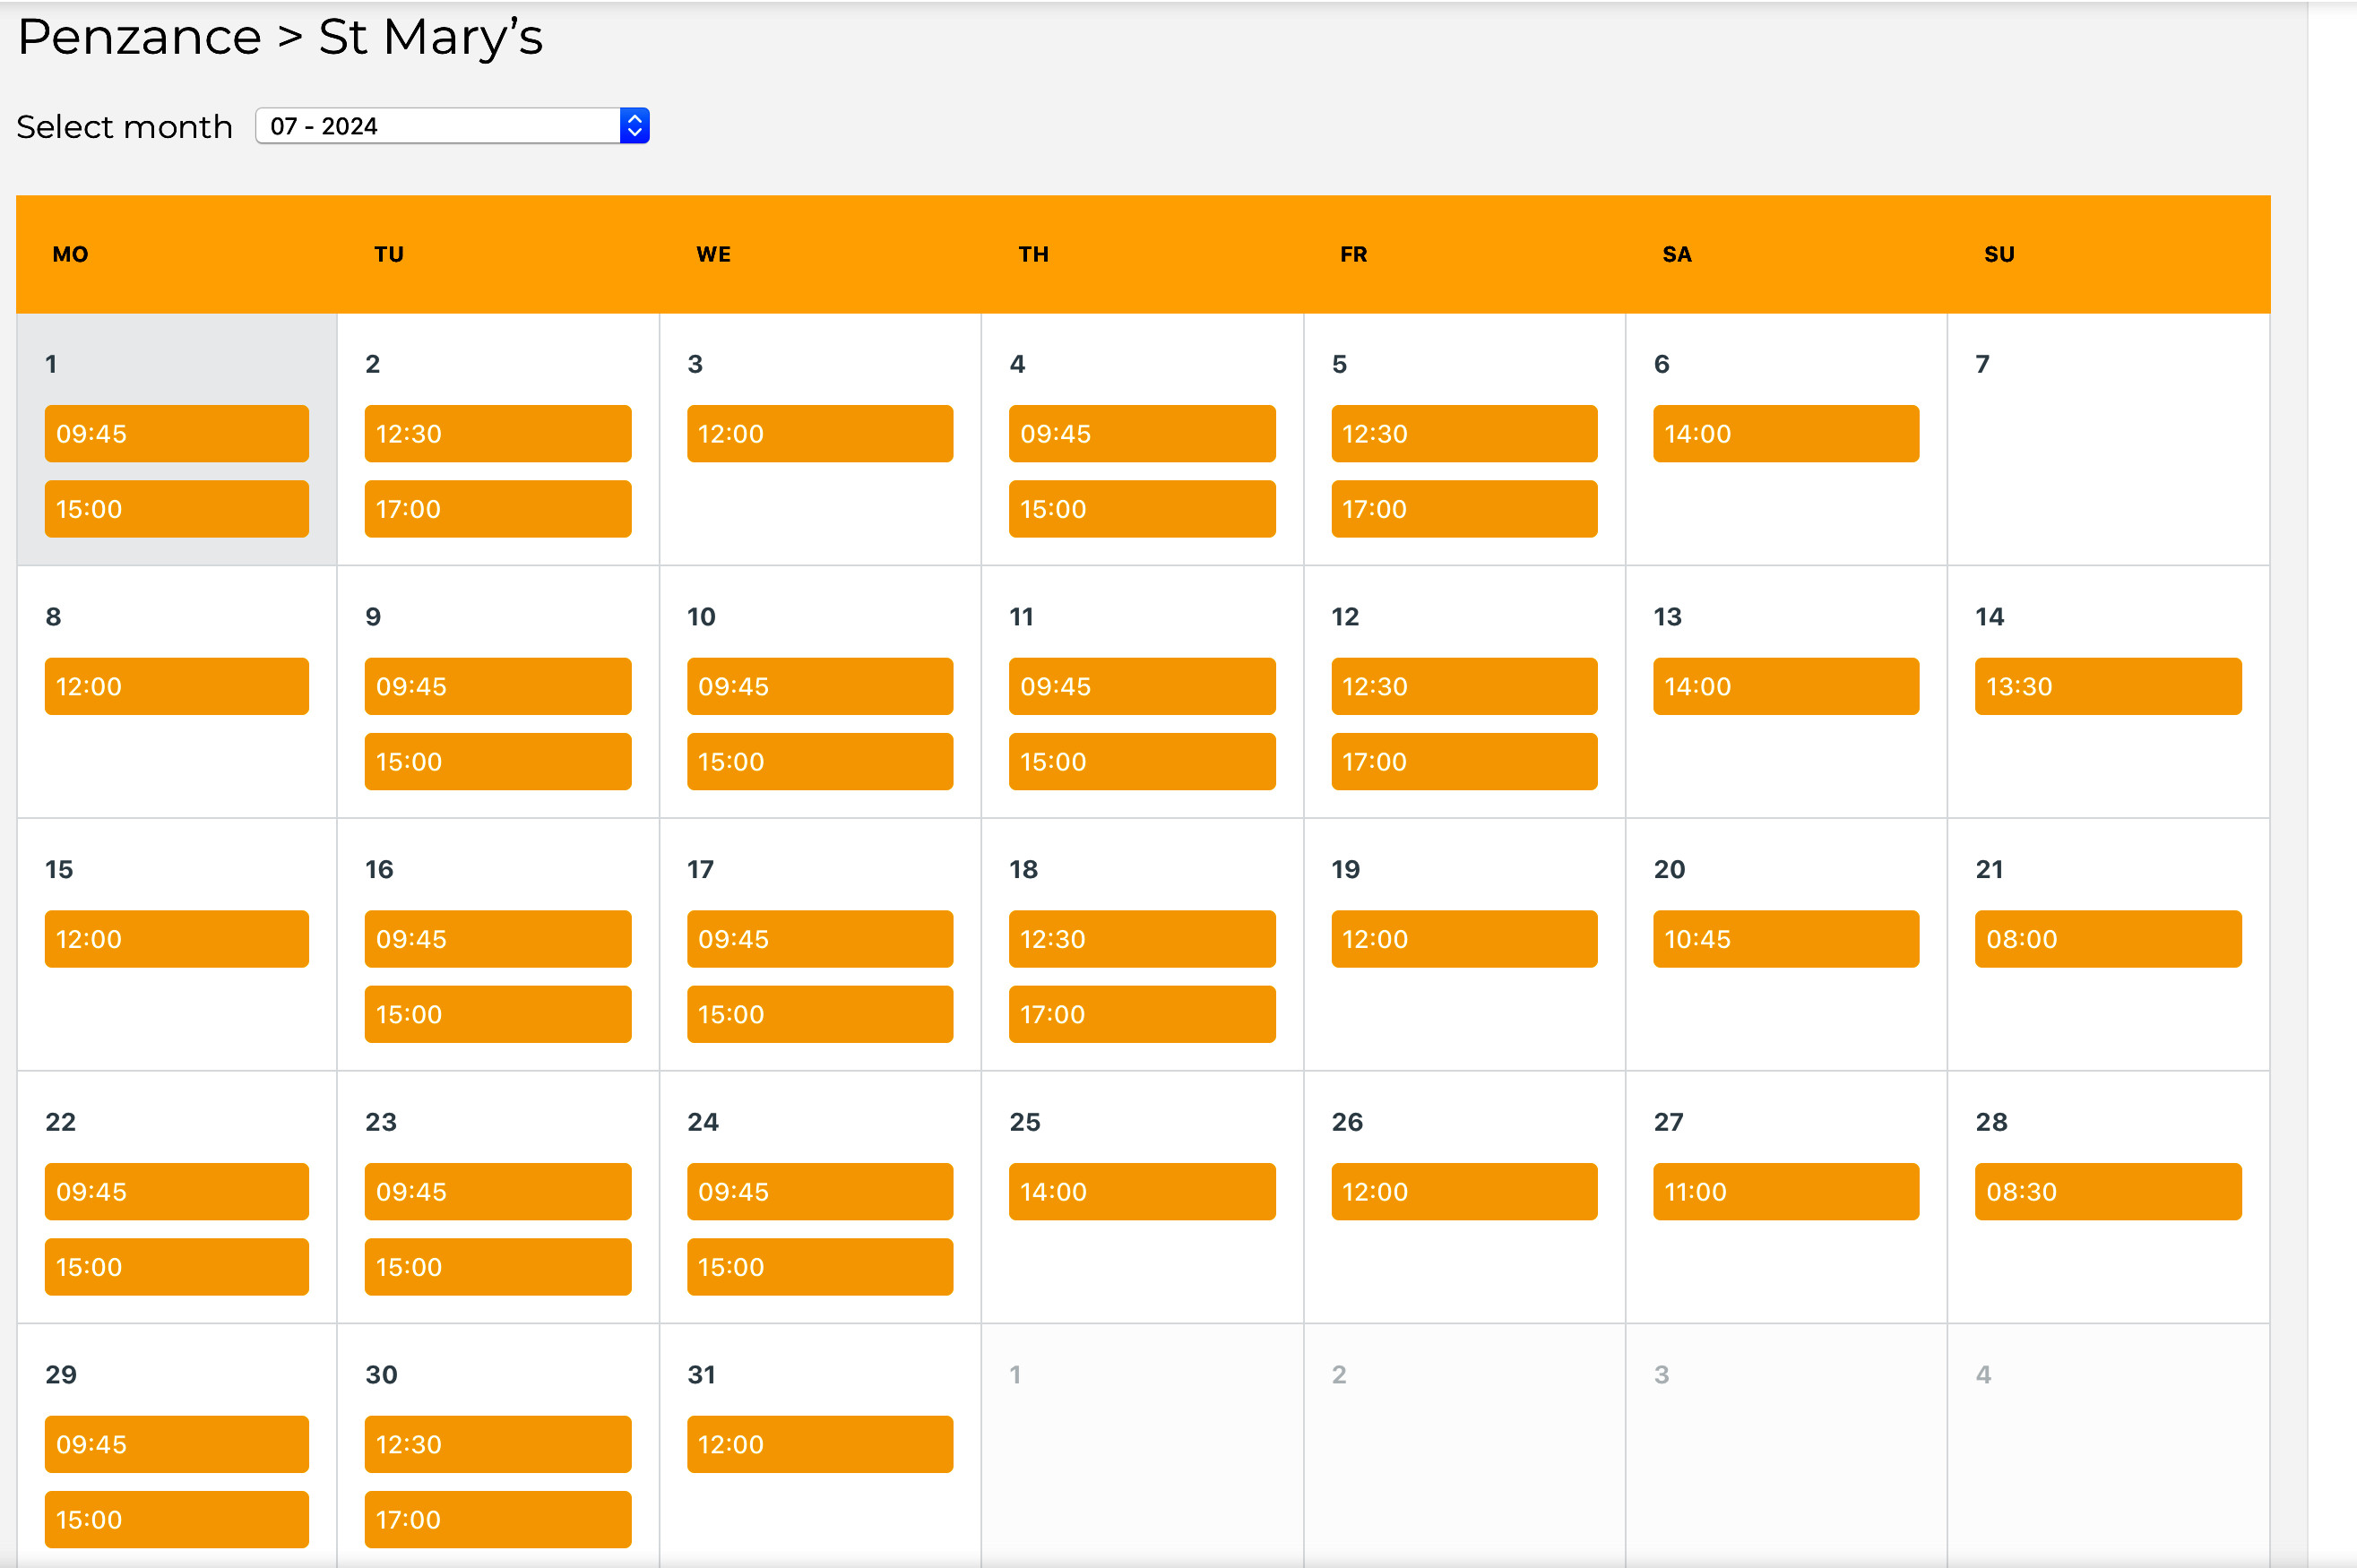Select 14:00 sailing on July 6

[1785, 434]
